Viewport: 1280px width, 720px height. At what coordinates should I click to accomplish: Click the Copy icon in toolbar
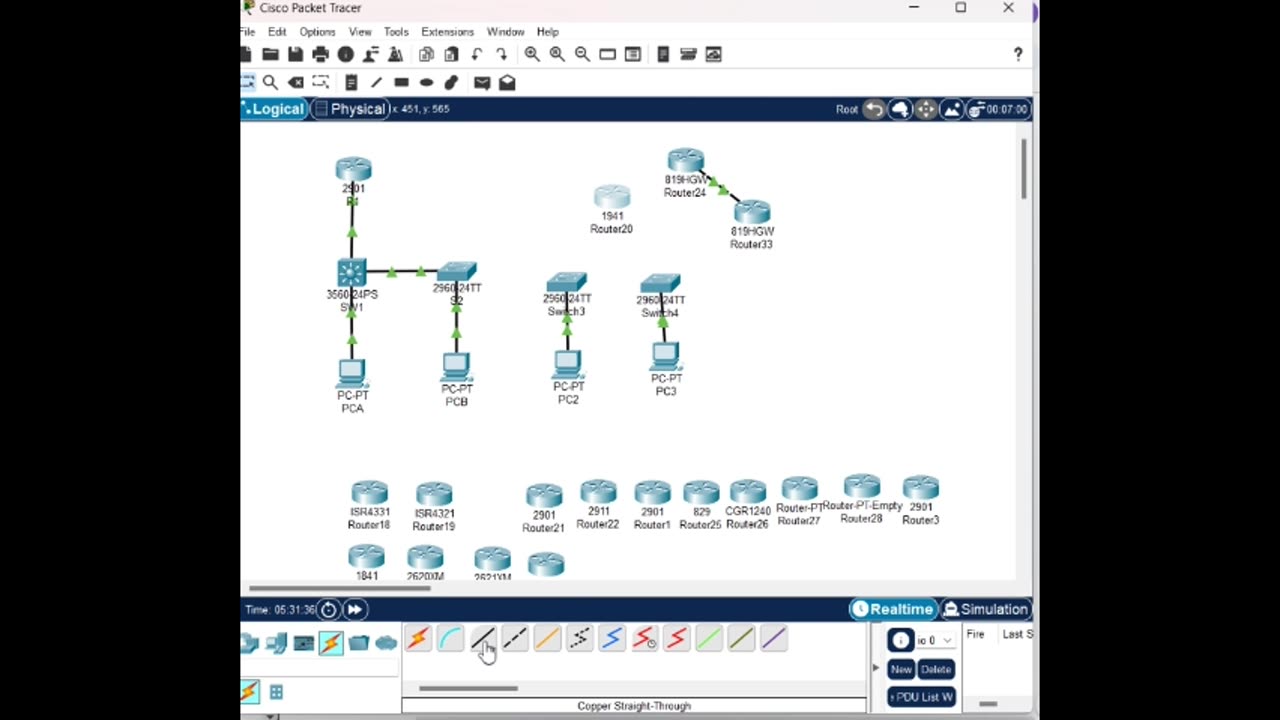(x=427, y=54)
